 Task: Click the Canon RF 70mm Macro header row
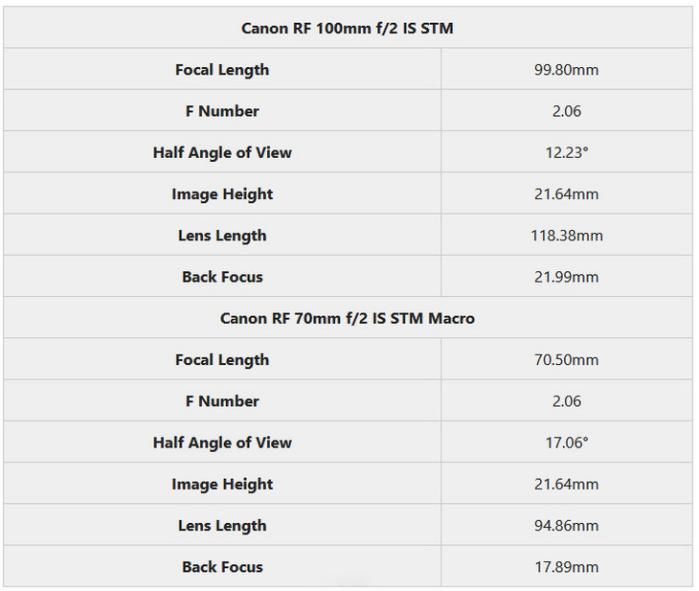point(347,318)
